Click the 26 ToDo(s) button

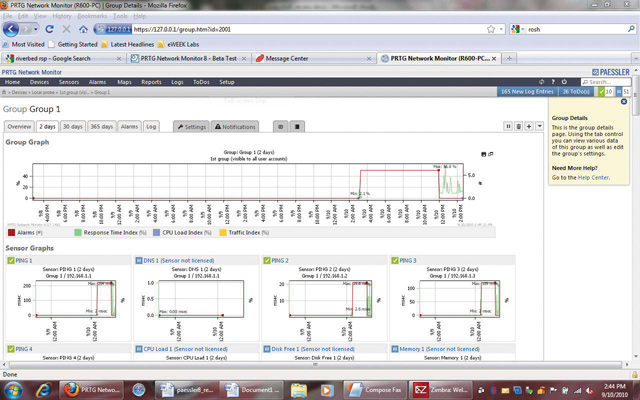point(576,91)
